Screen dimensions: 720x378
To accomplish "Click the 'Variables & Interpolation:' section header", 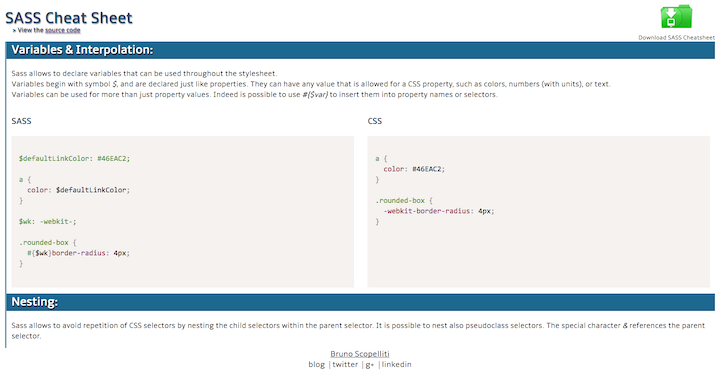I will pyautogui.click(x=360, y=50).
